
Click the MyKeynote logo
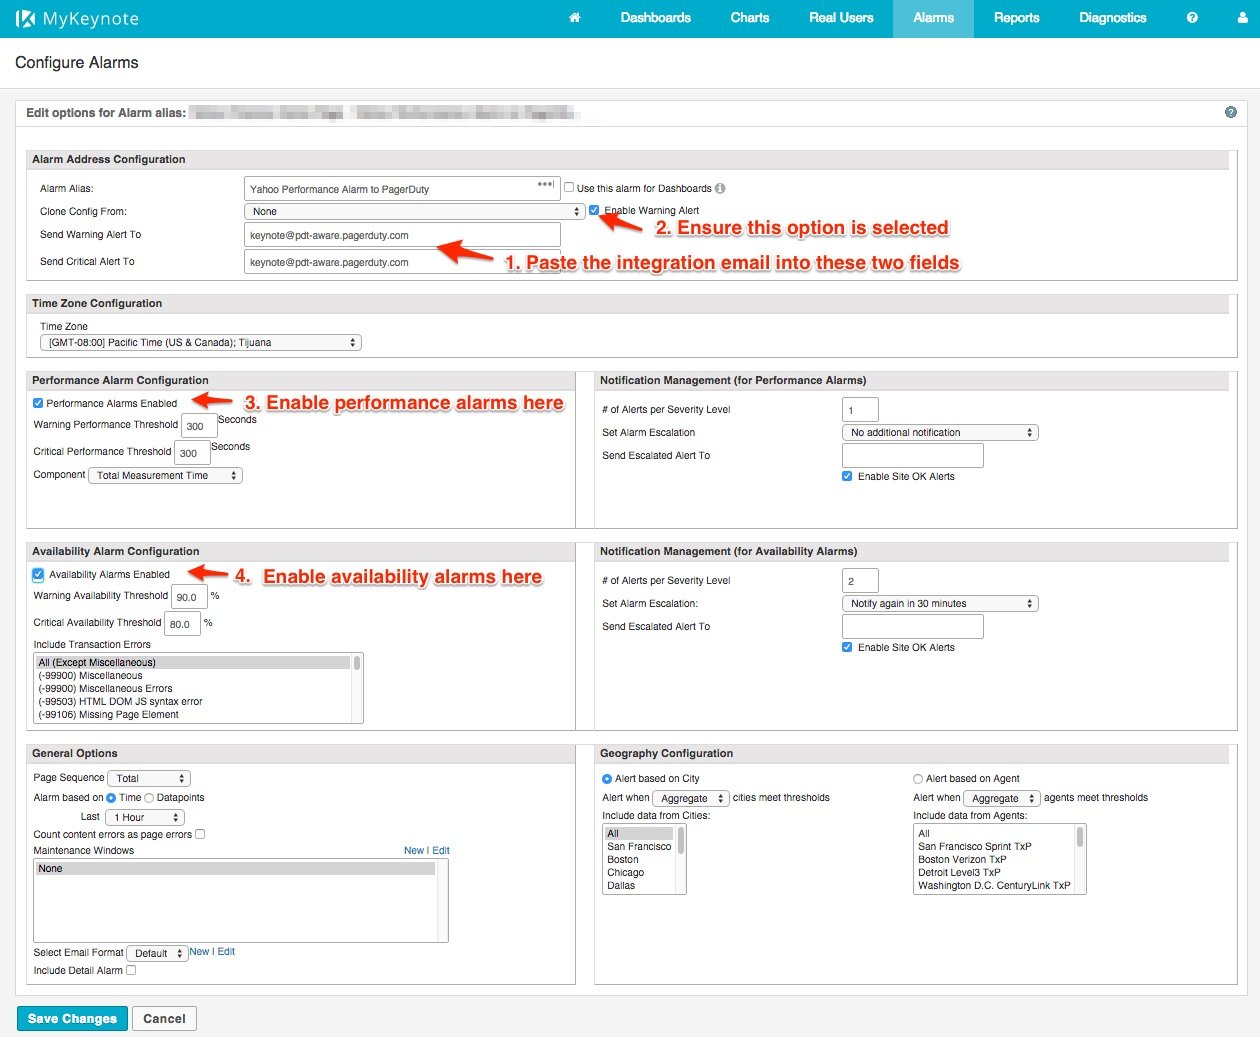[77, 19]
